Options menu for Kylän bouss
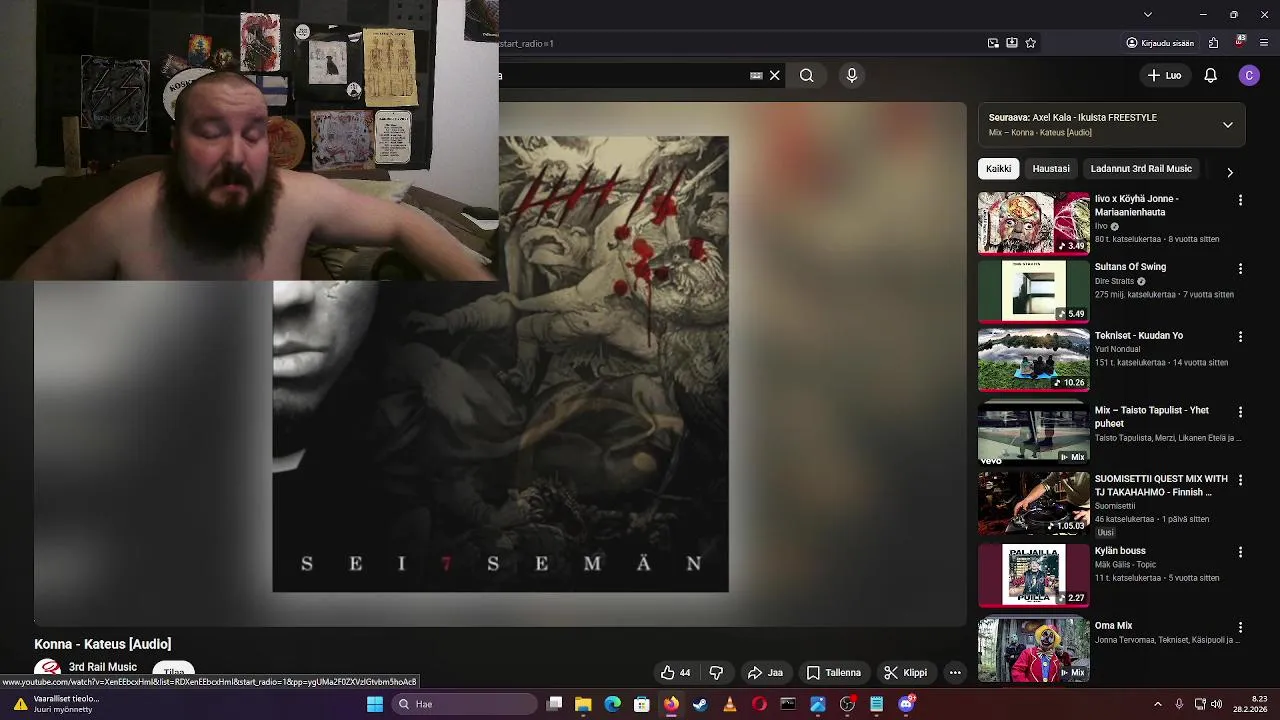This screenshot has height=720, width=1280. [1240, 552]
